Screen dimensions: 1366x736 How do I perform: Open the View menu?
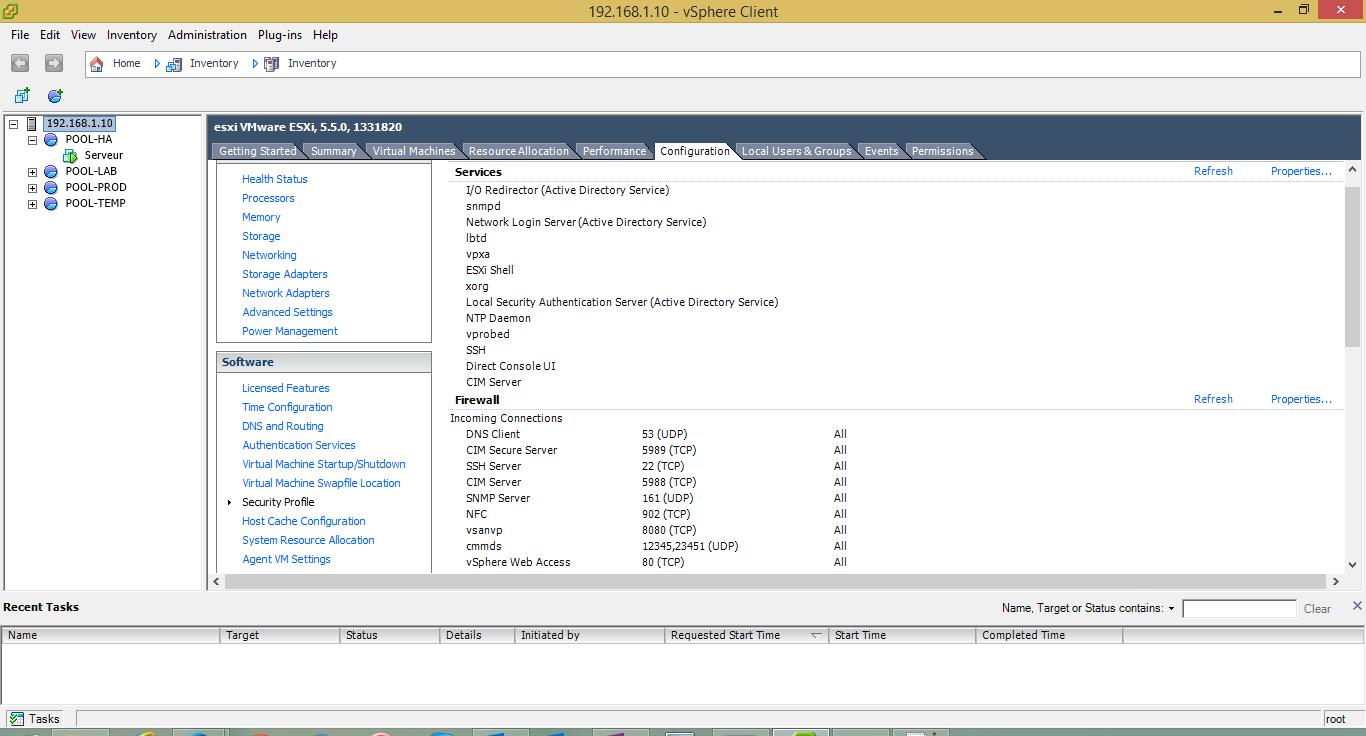point(83,34)
